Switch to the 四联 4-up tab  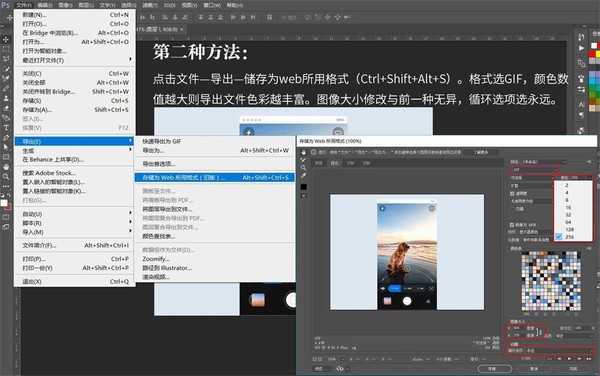click(366, 163)
